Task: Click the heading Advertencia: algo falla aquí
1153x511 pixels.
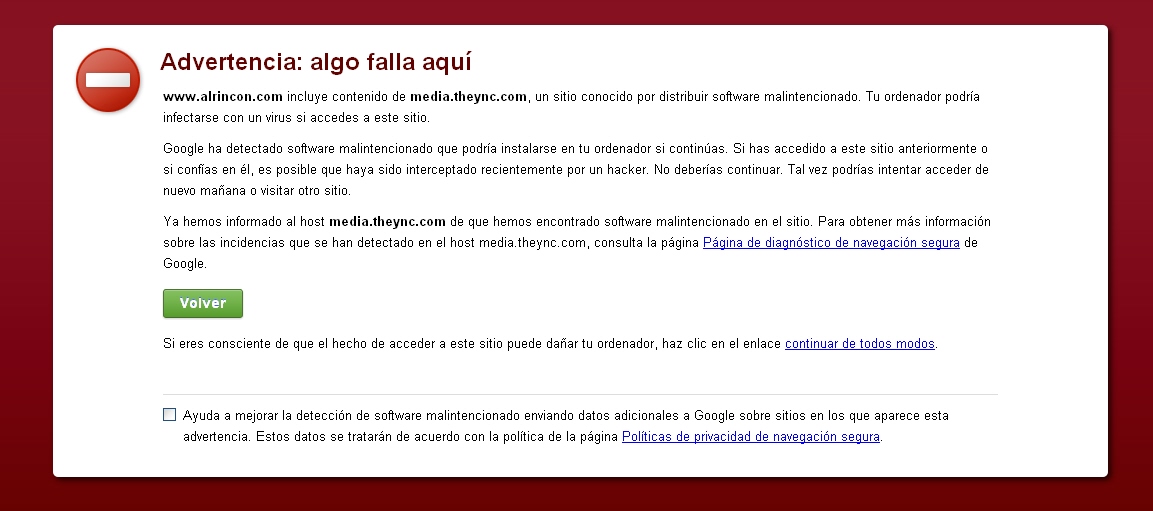Action: pyautogui.click(x=315, y=62)
